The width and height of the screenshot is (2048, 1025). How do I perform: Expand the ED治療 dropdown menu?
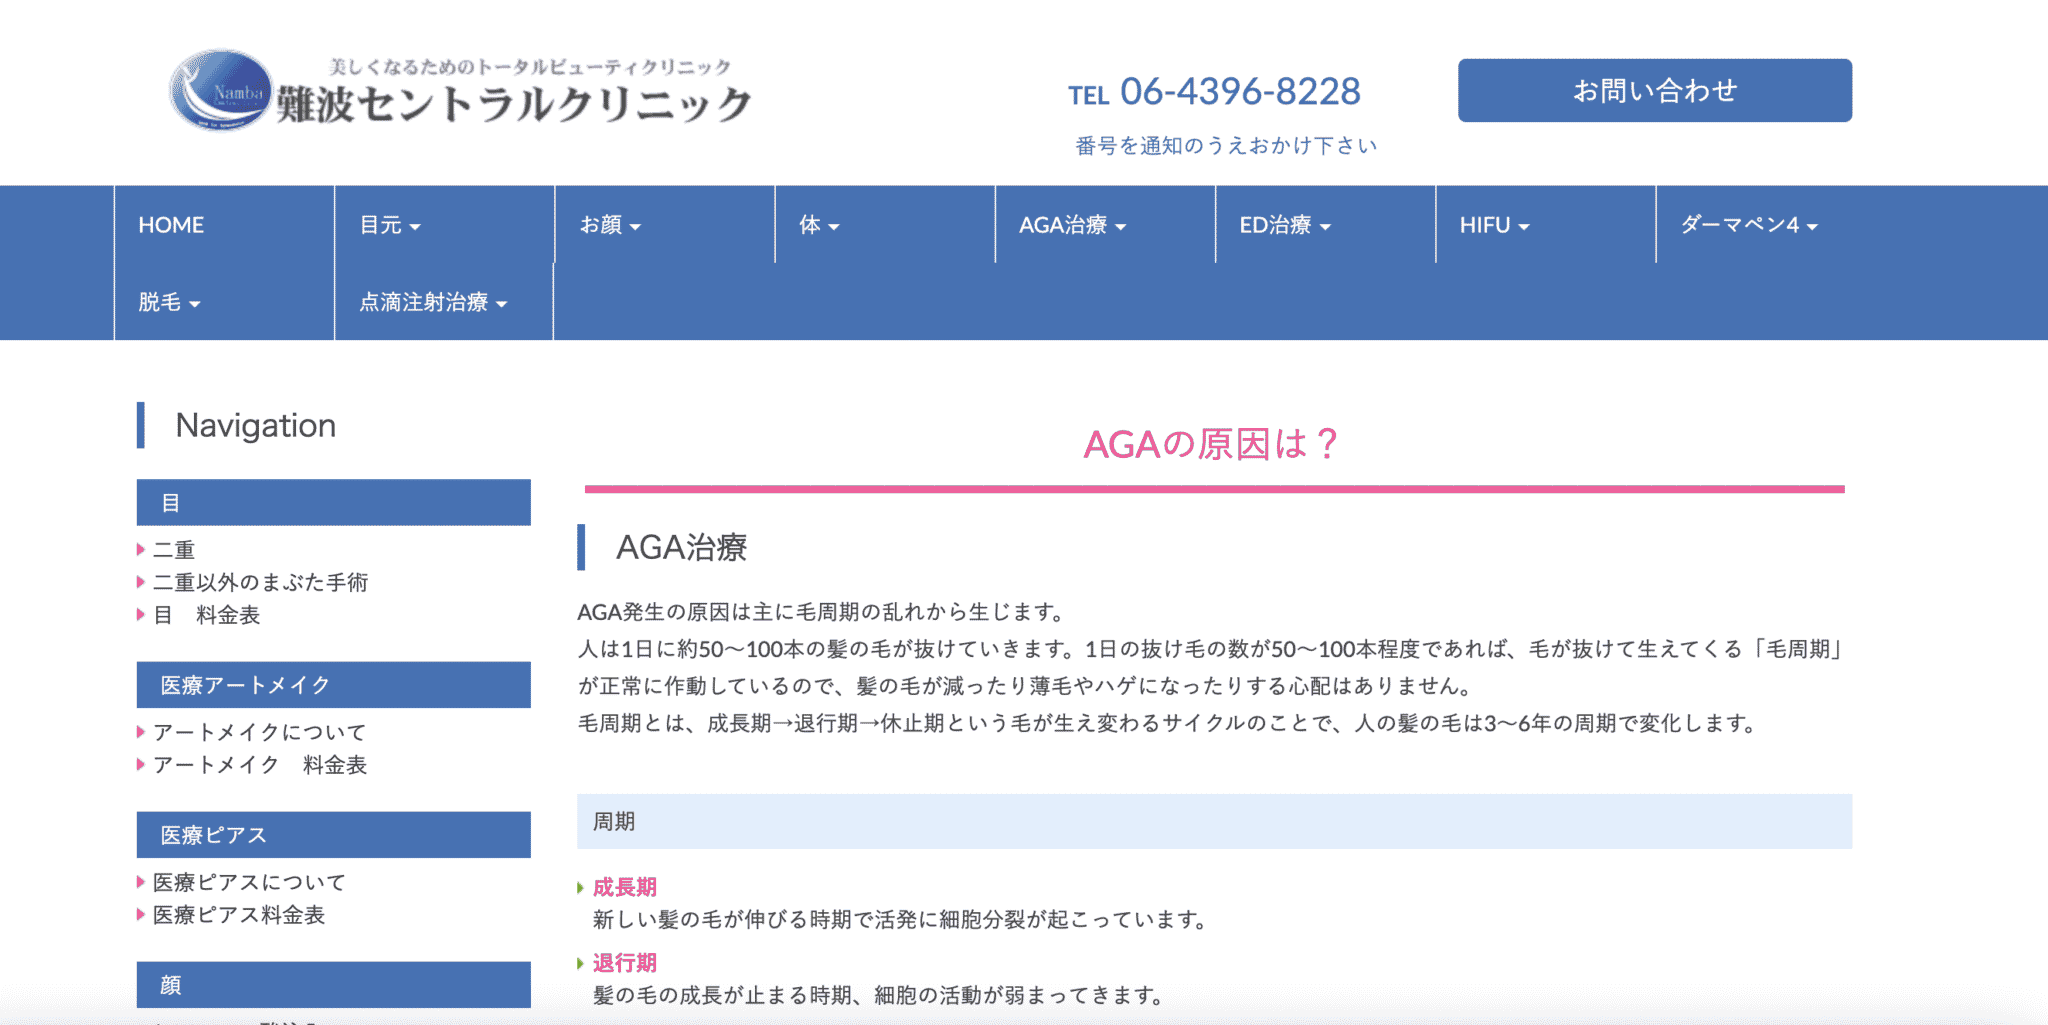(x=1285, y=225)
